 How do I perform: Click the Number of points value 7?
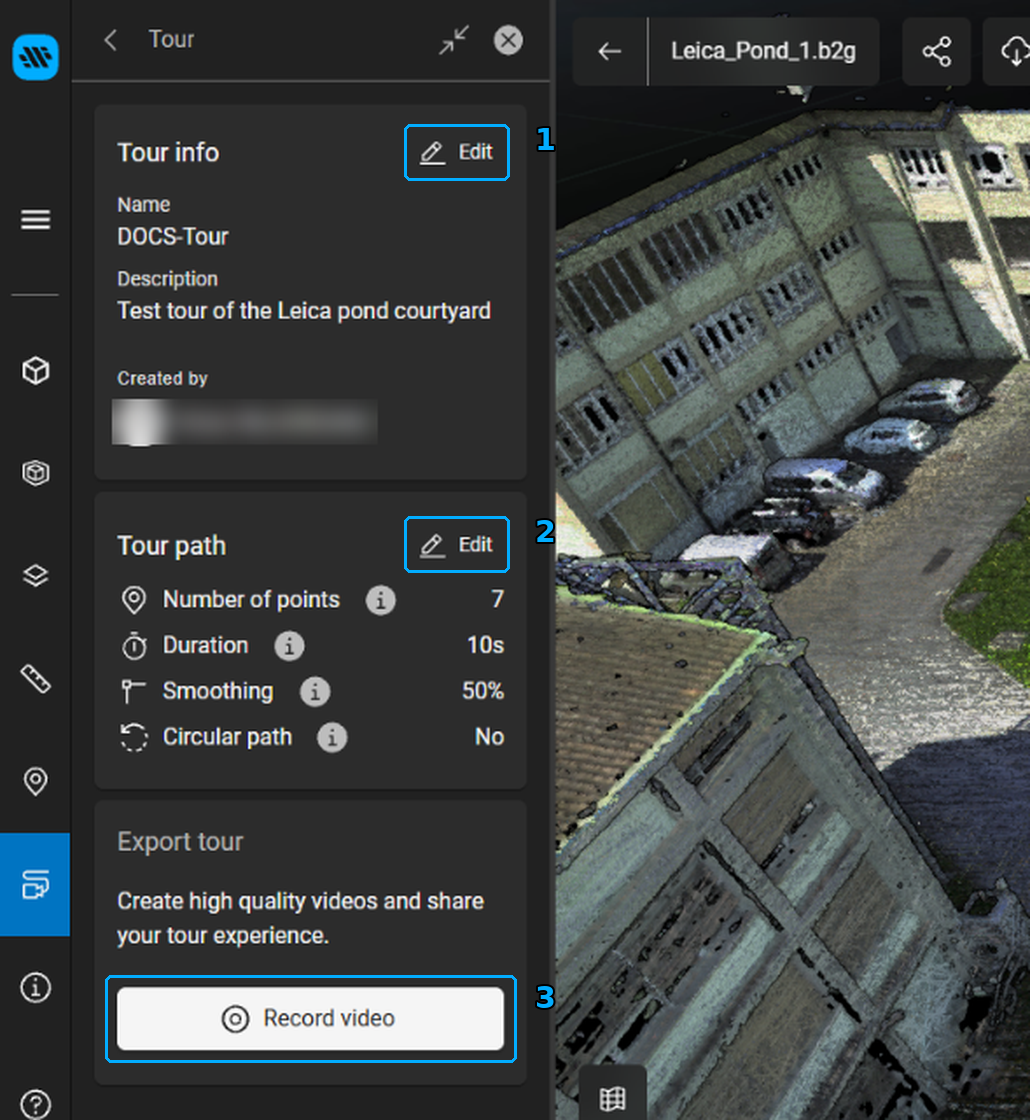(498, 599)
